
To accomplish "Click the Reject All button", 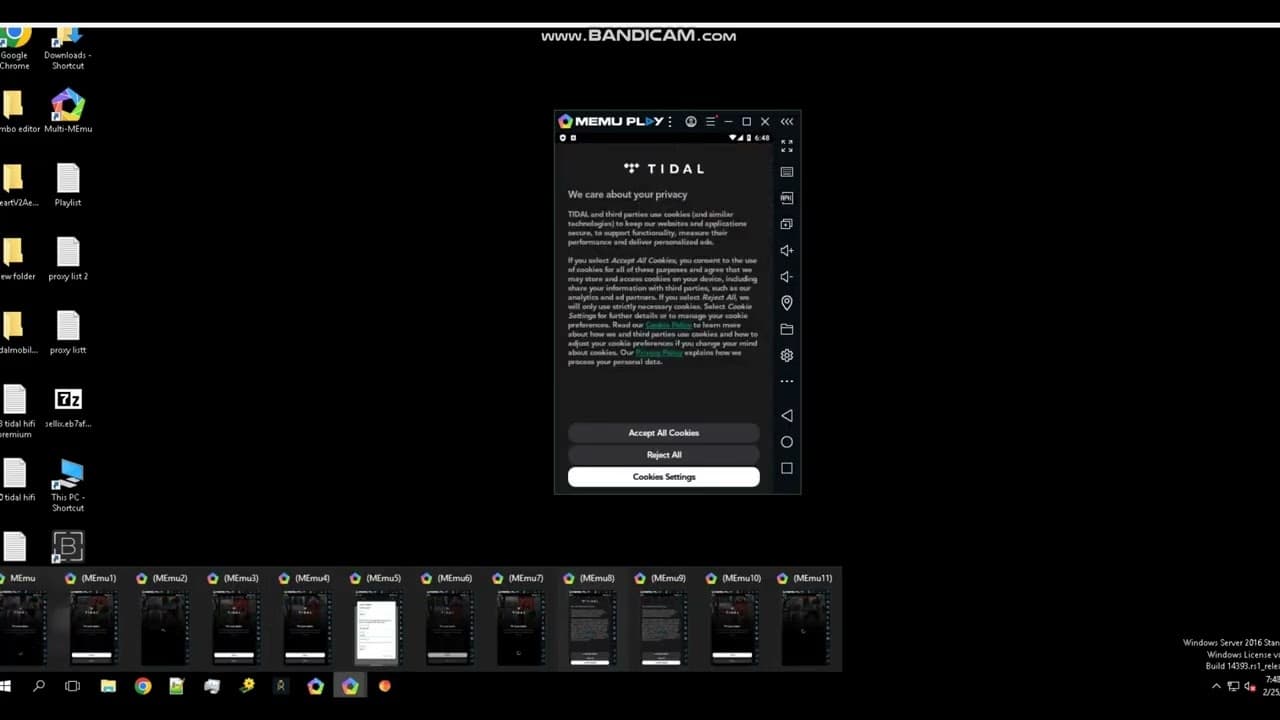I will (664, 455).
